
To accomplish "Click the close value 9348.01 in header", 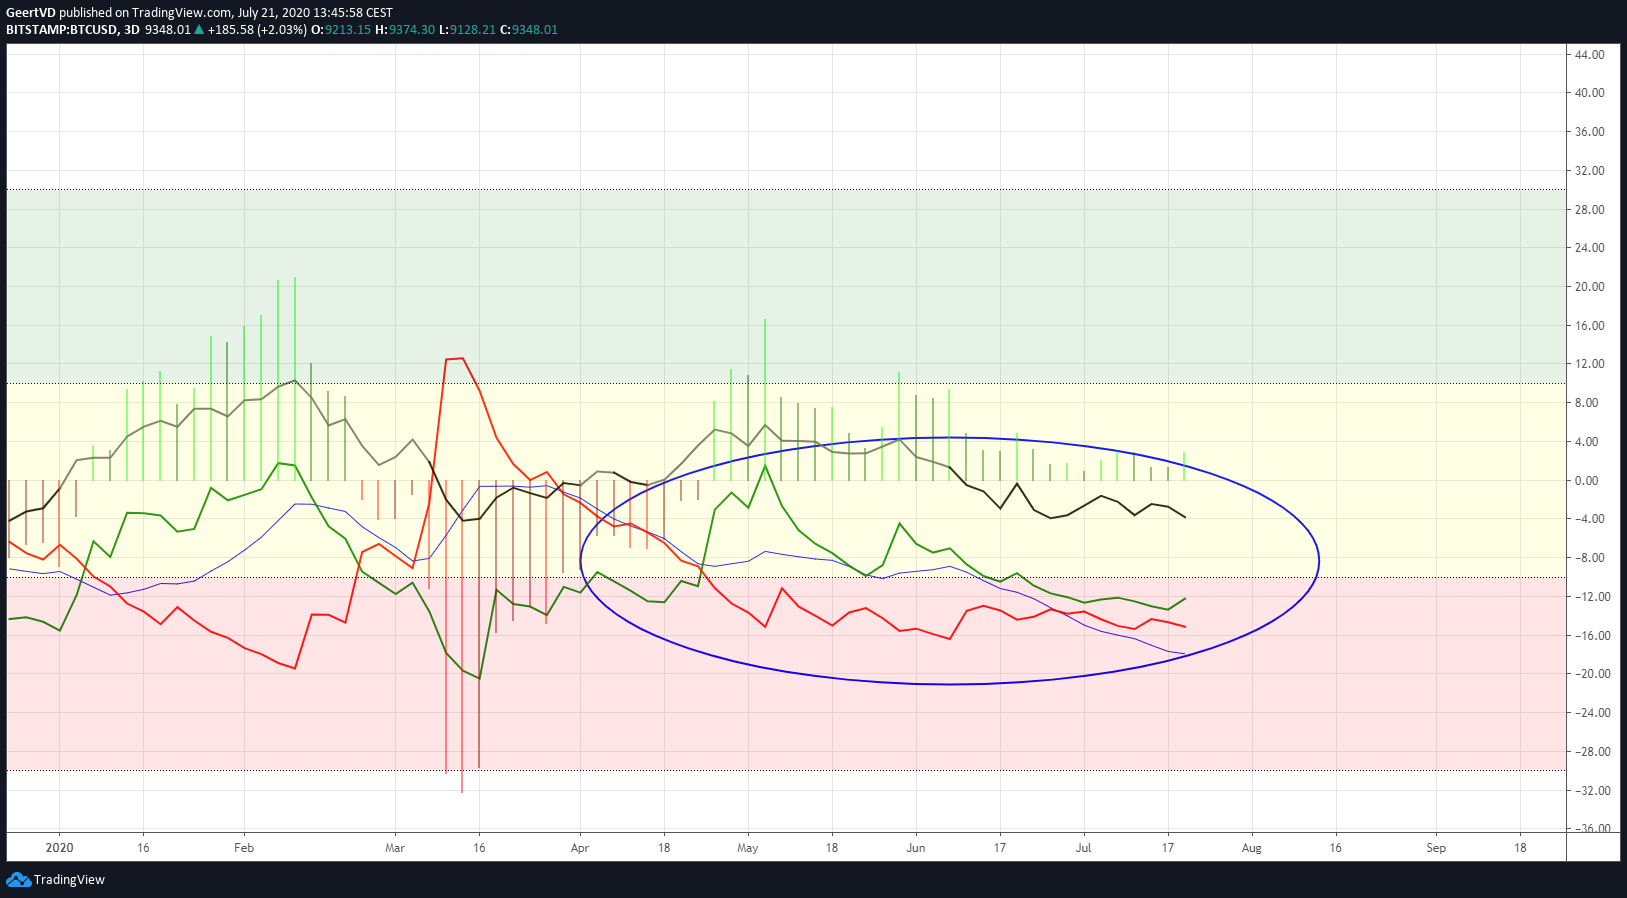I will pos(535,30).
